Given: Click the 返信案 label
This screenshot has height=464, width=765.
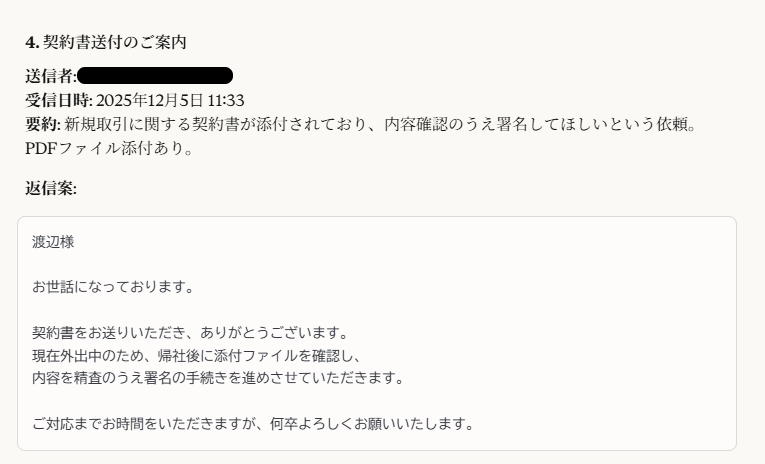Looking at the screenshot, I should point(51,188).
